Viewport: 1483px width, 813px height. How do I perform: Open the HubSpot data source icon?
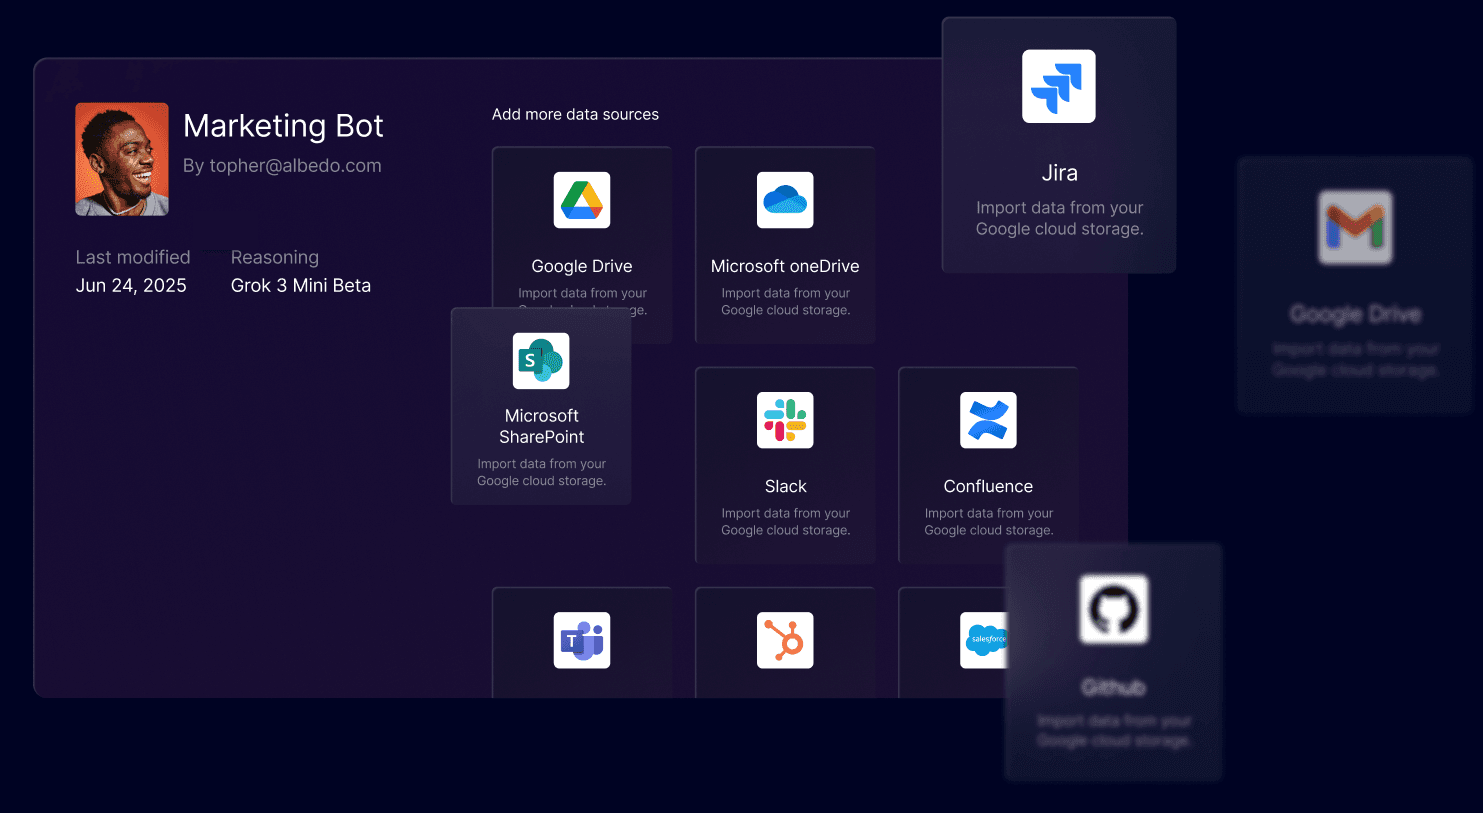[x=785, y=640]
